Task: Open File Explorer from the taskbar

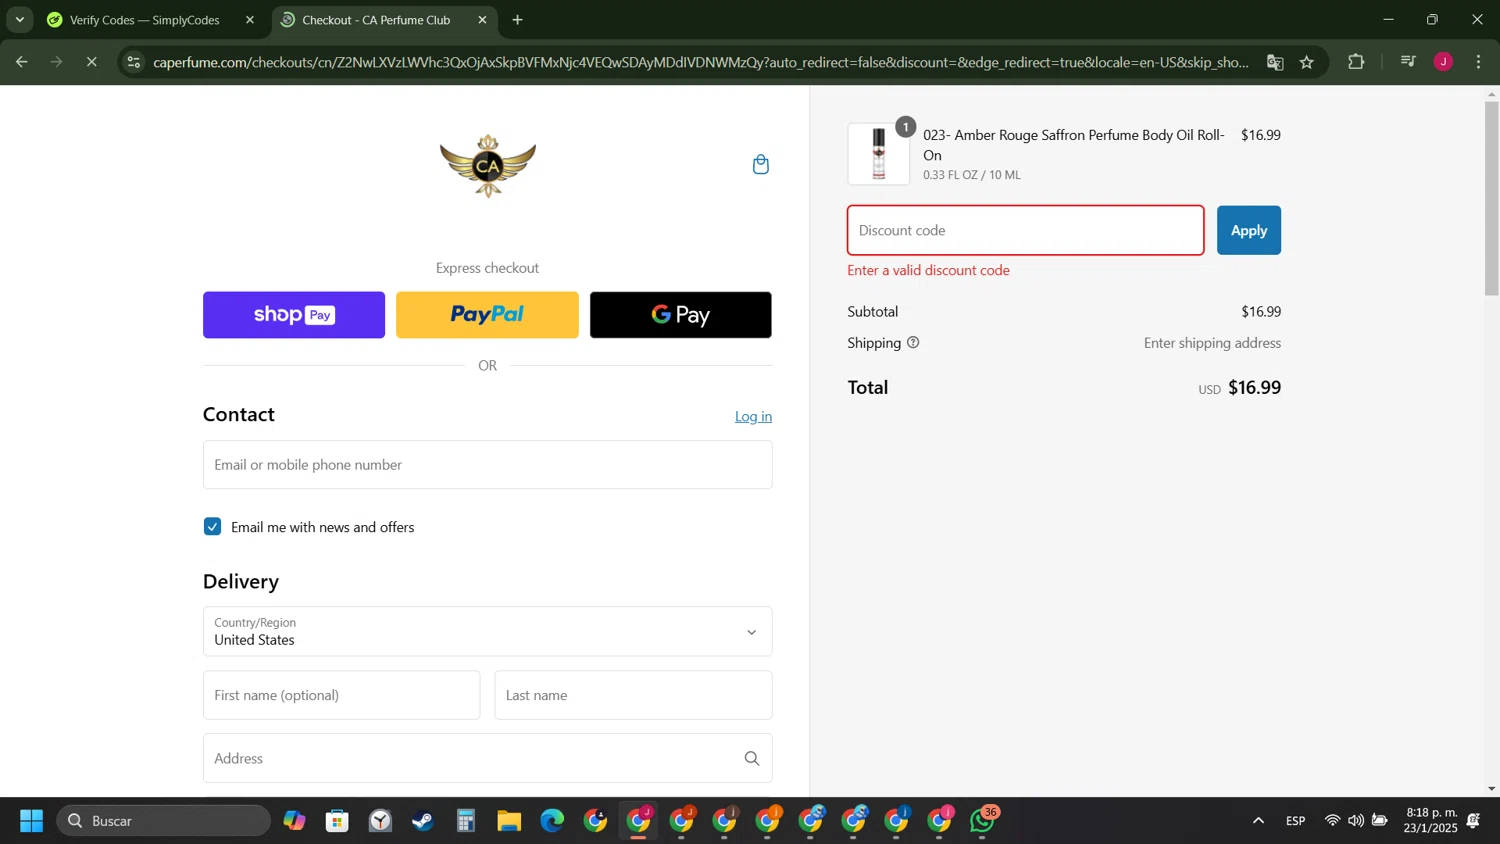Action: [x=509, y=821]
